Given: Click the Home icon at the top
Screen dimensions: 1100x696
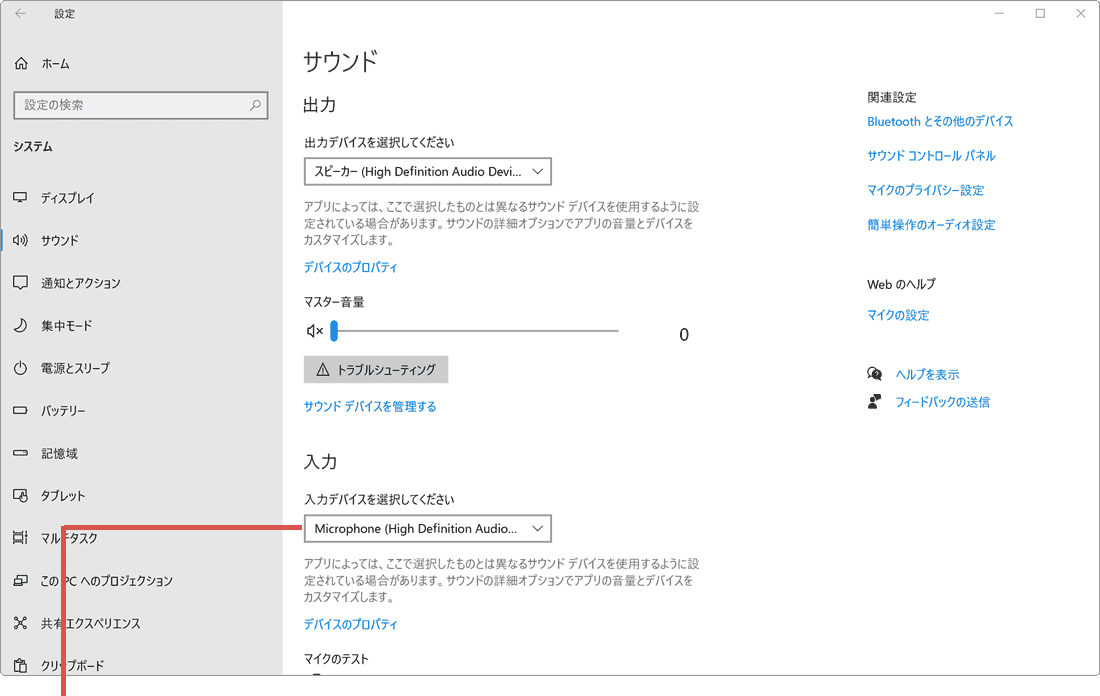Looking at the screenshot, I should [20, 63].
